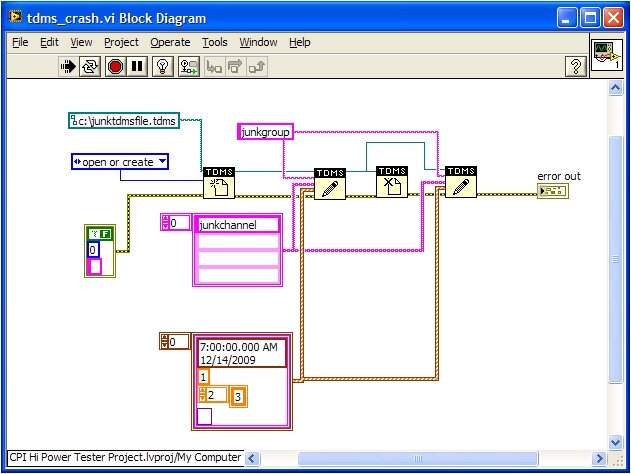This screenshot has width=631, height=474.
Task: Toggle Retain Wire Values button
Action: [187, 66]
